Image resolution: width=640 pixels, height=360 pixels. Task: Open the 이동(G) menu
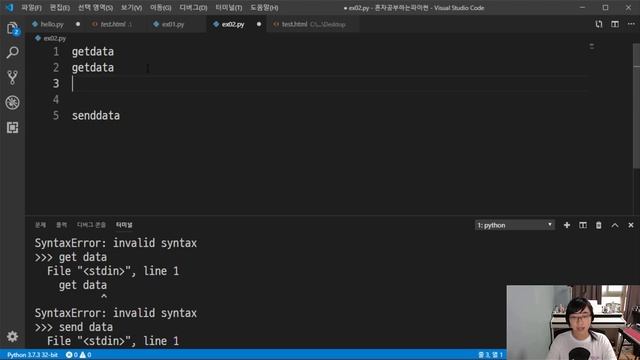click(160, 8)
